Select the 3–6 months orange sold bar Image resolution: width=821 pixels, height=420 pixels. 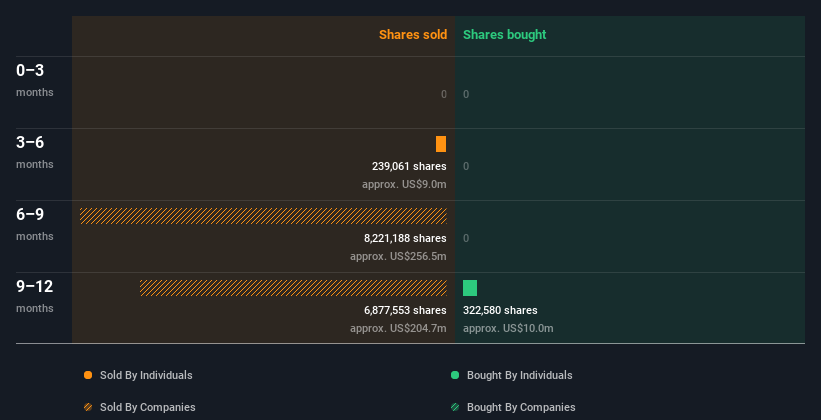click(x=441, y=144)
